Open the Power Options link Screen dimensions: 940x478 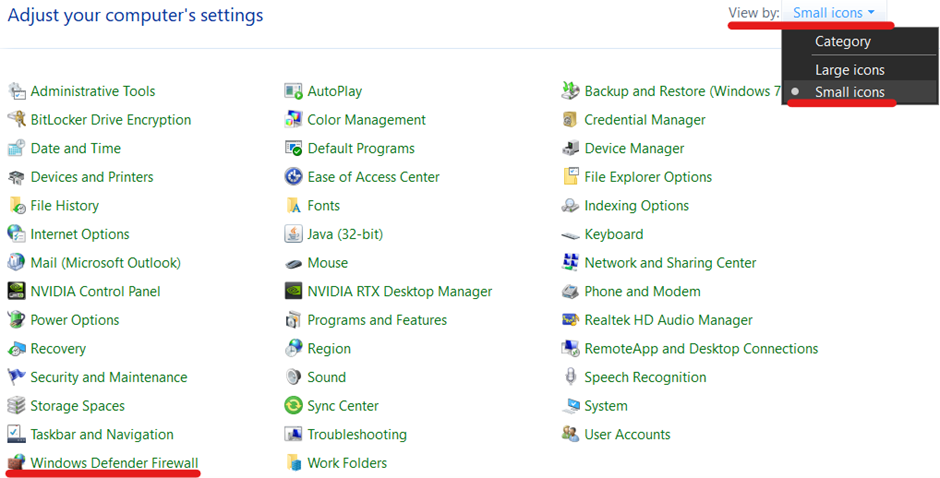75,320
